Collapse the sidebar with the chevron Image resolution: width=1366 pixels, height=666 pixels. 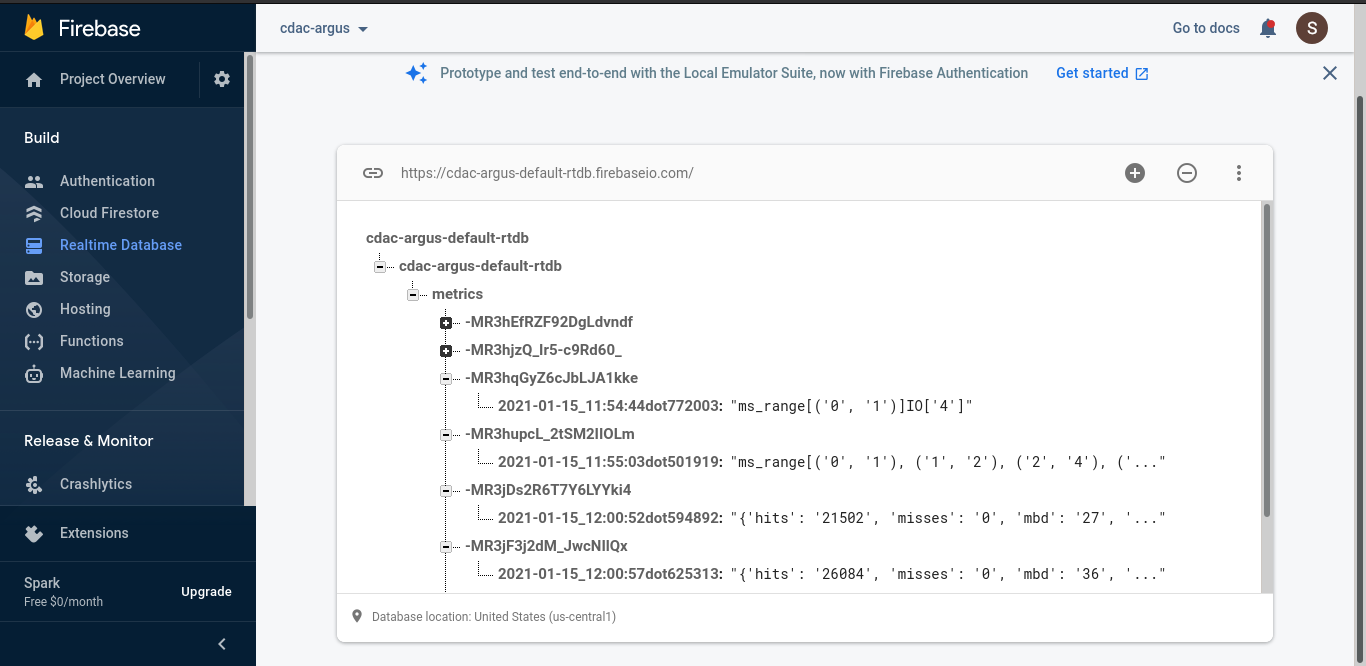click(x=222, y=644)
